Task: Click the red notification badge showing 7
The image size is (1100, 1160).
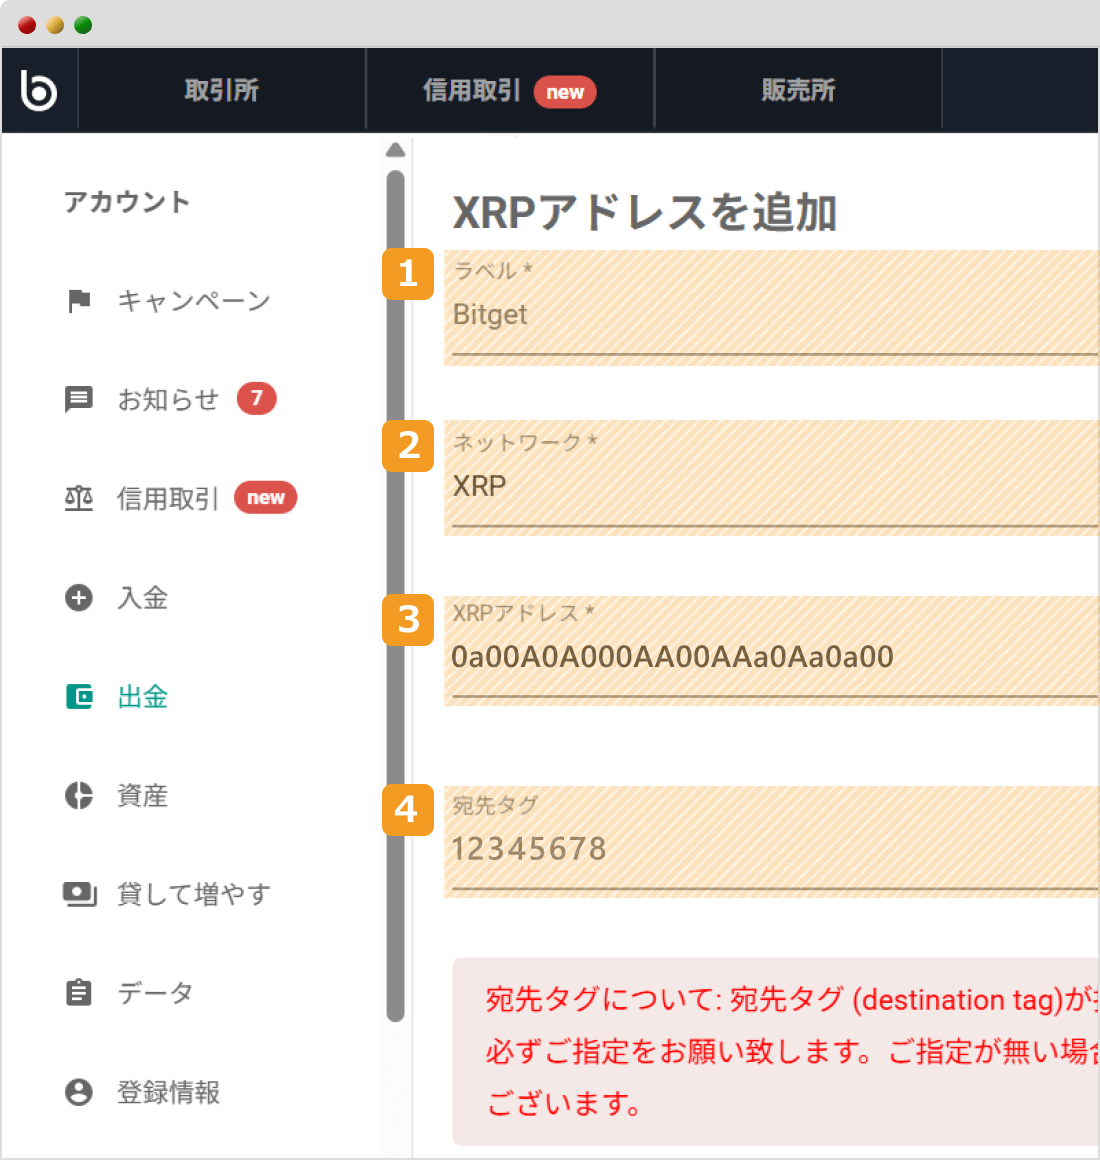Action: click(x=256, y=397)
